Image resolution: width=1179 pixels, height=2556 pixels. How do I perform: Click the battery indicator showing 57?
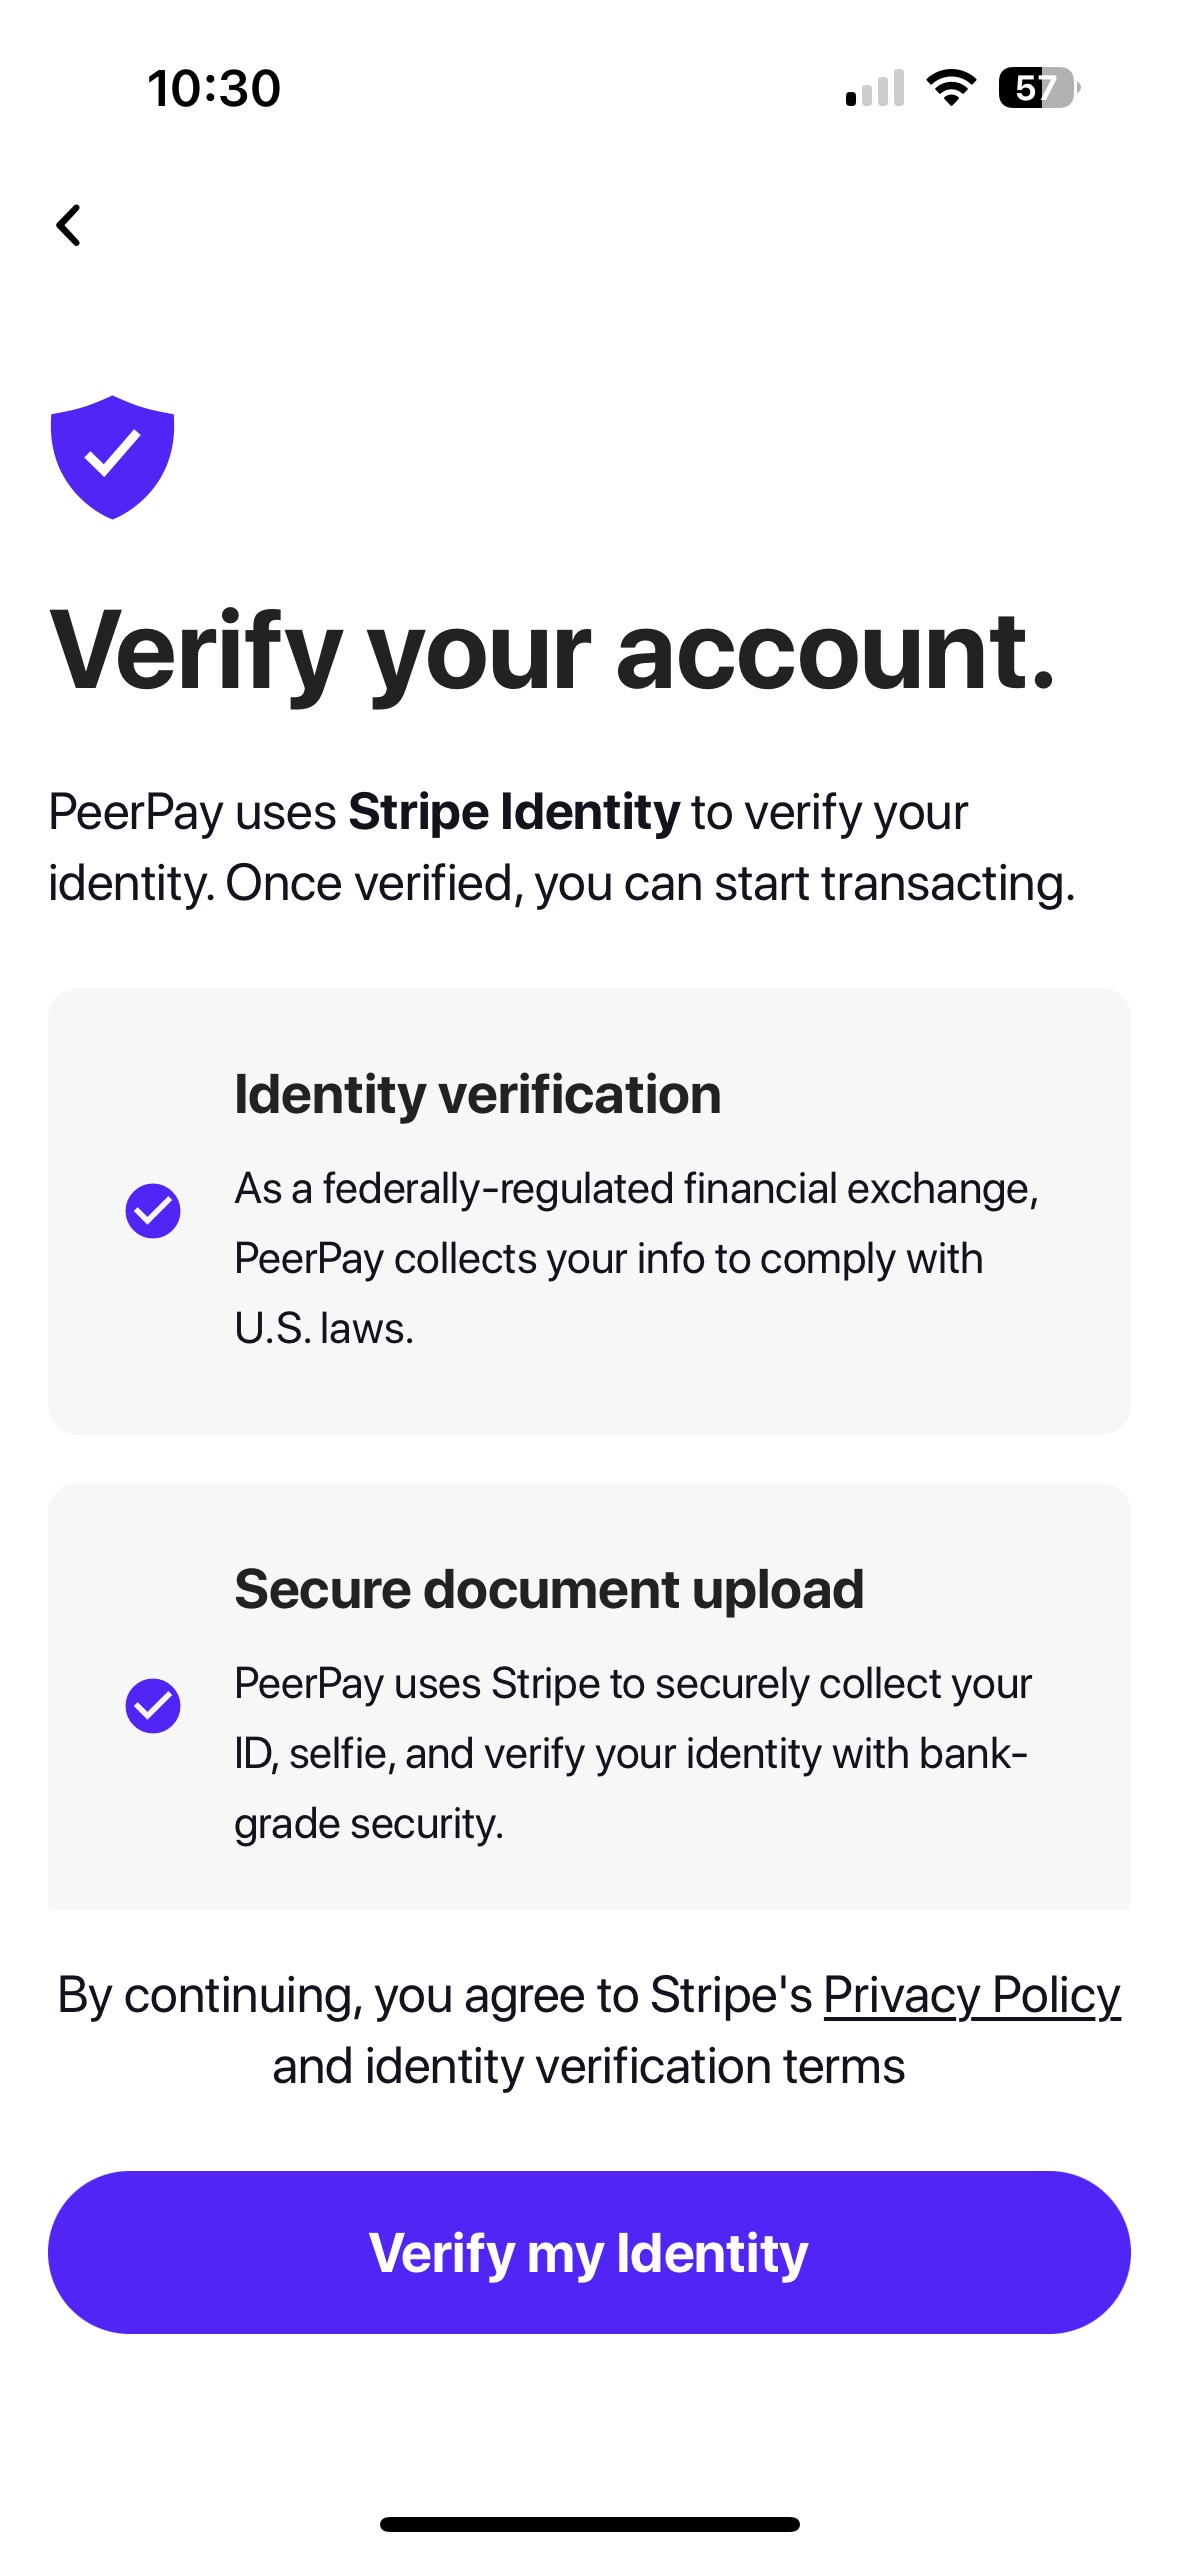[1035, 90]
